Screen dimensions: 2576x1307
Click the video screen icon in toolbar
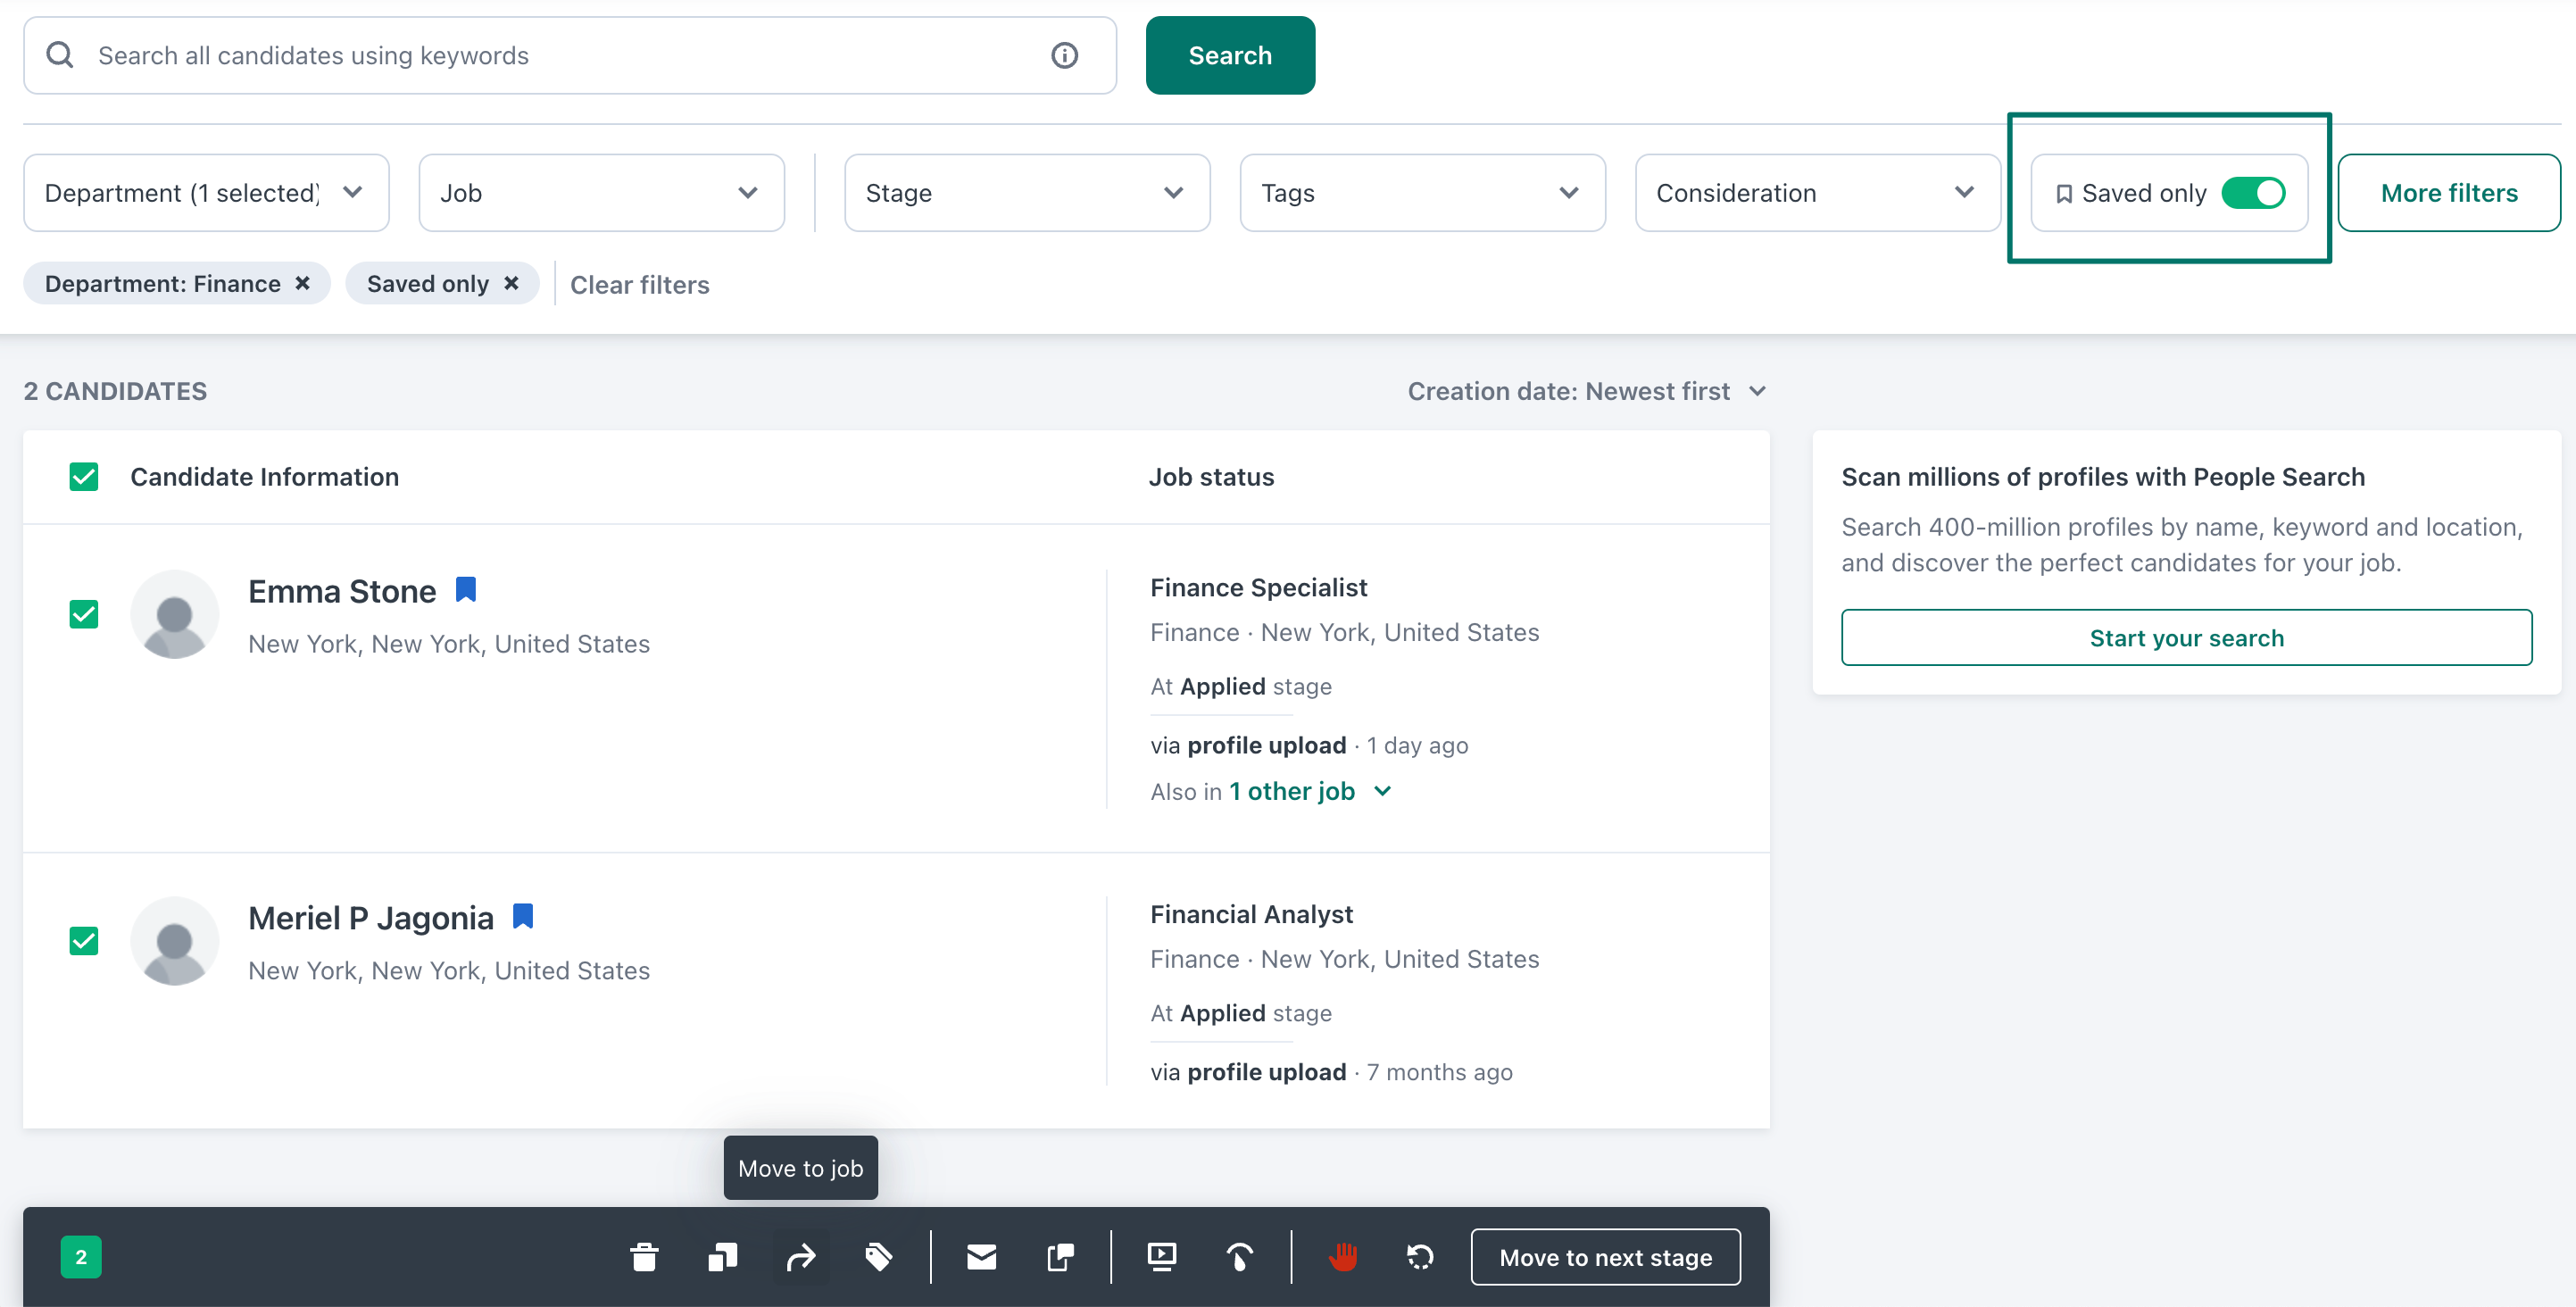[x=1161, y=1257]
